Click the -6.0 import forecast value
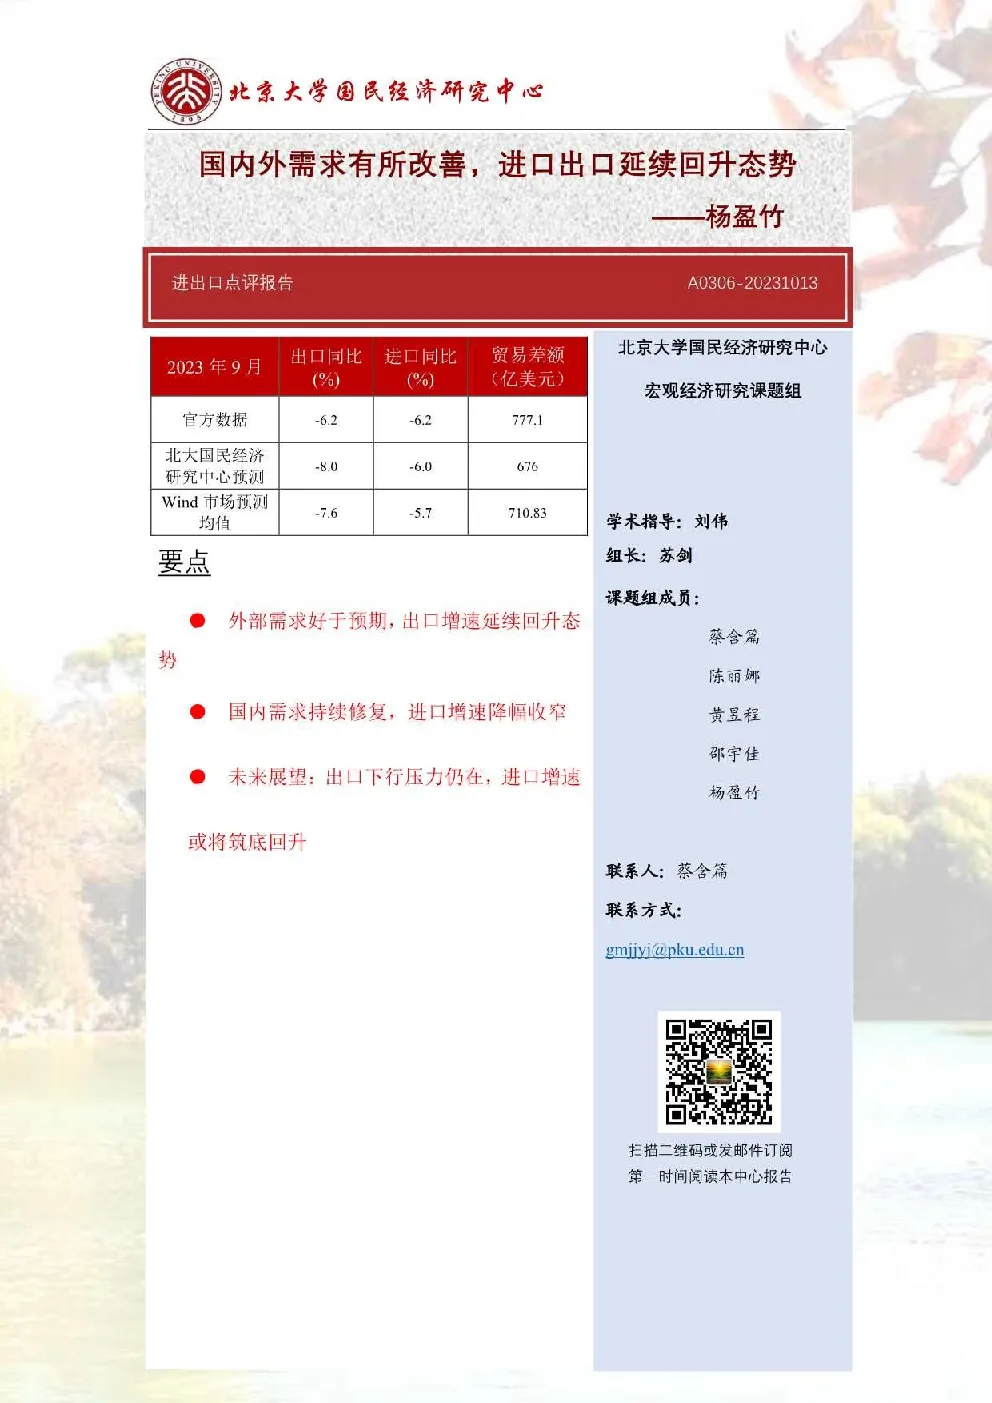The image size is (992, 1403). 421,467
